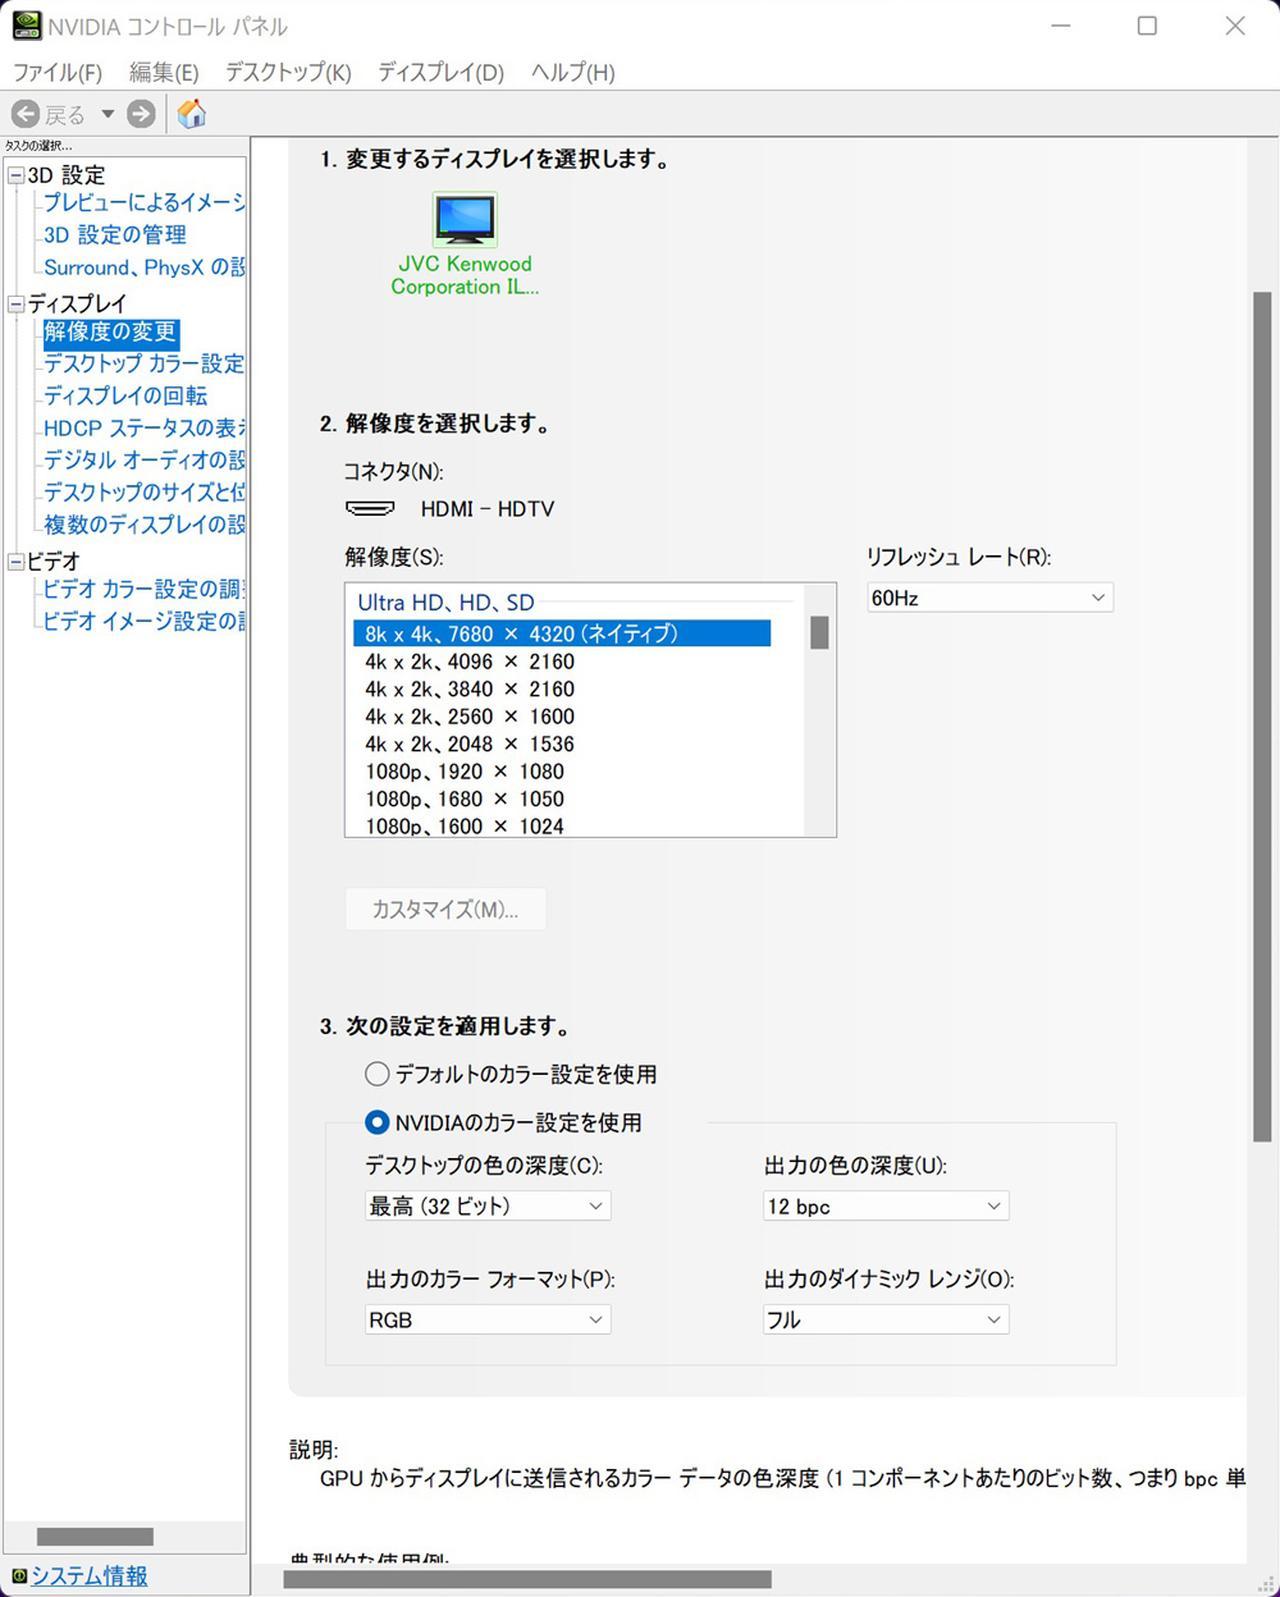Open プレビューによるイメージ tree item
Viewport: 1280px width, 1597px height.
pos(144,203)
